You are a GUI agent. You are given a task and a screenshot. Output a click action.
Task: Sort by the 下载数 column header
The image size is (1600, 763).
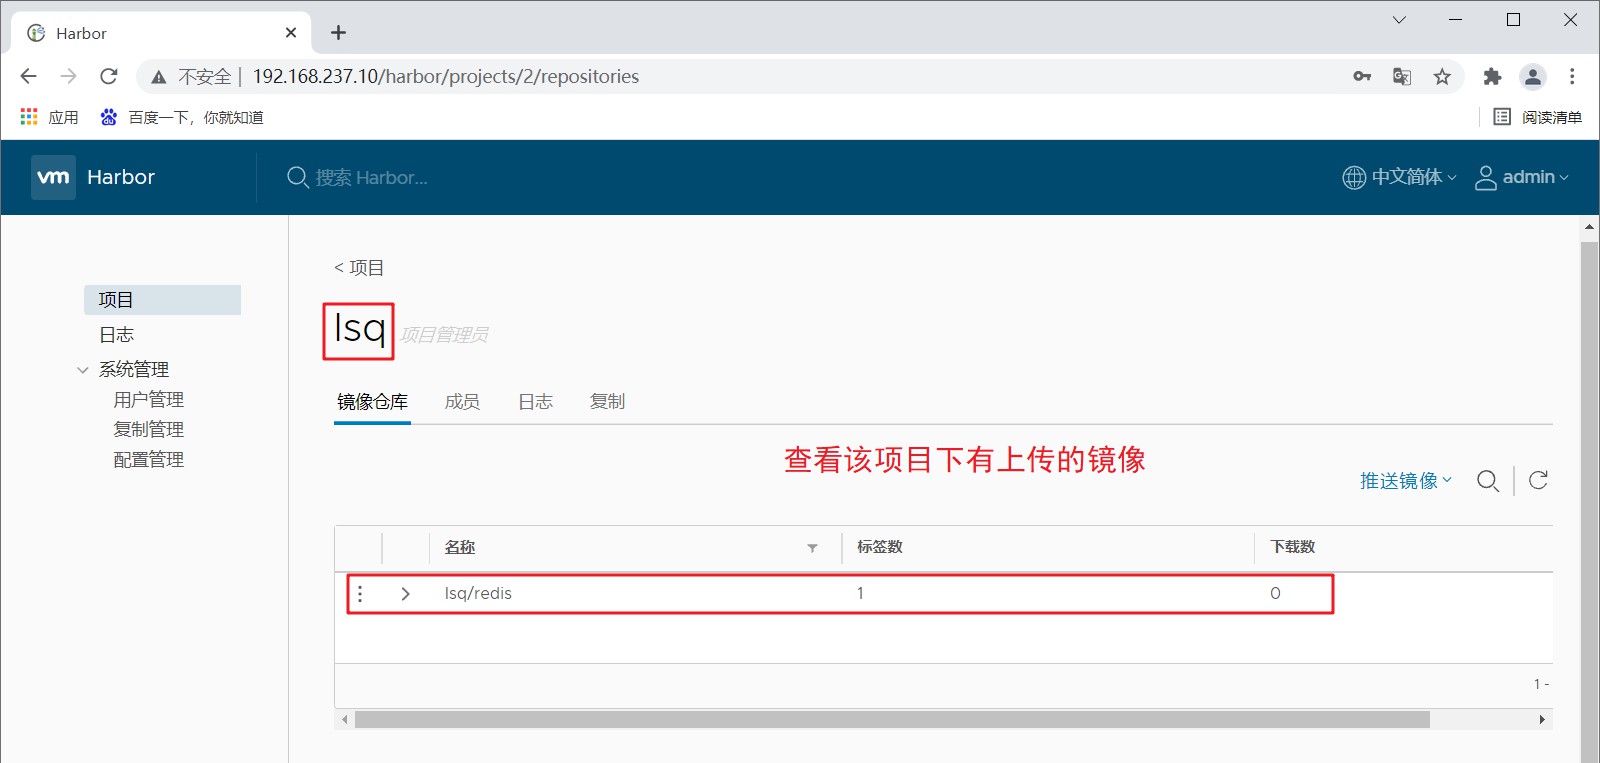(1293, 547)
